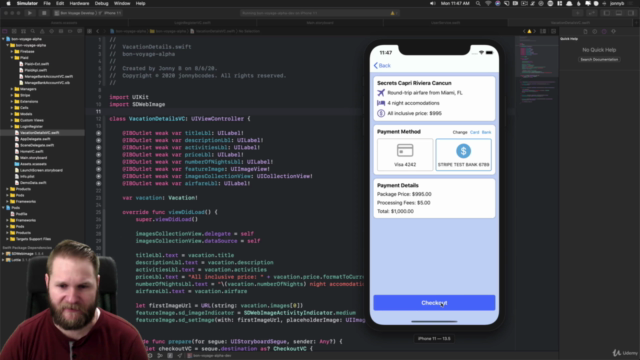This screenshot has height=360, width=640.
Task: Tap the Back button in the simulator
Action: tap(382, 65)
